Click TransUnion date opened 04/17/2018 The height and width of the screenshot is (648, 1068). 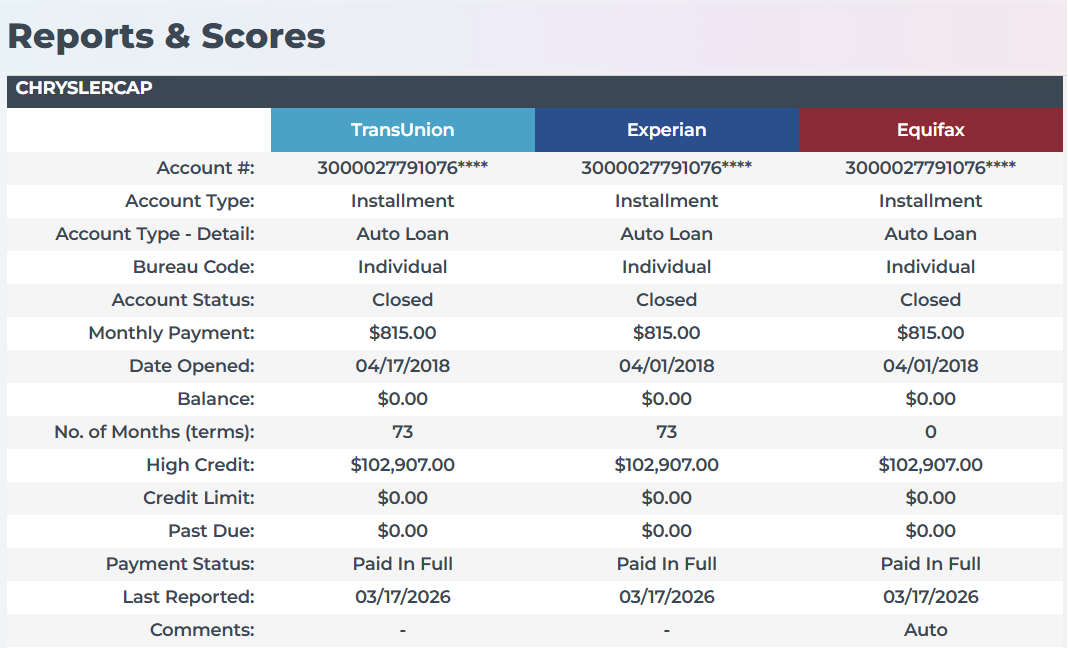(x=403, y=366)
